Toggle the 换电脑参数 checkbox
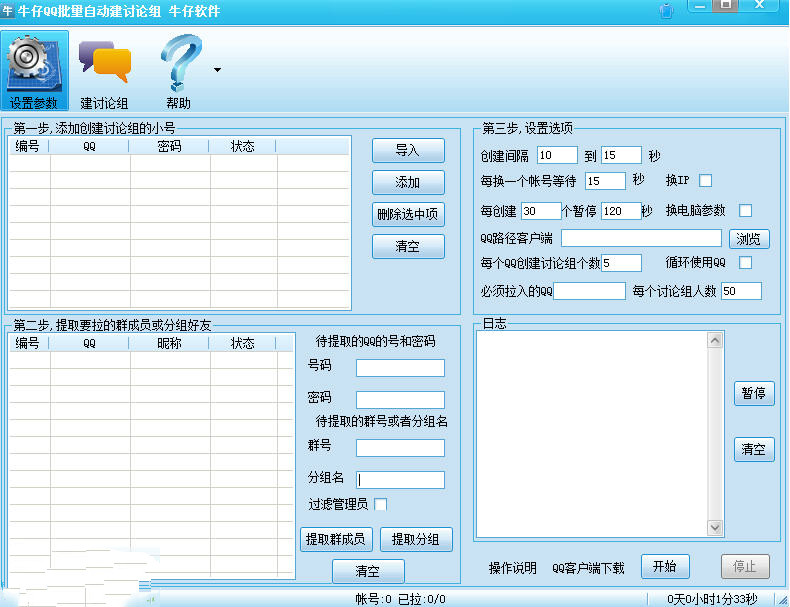 [745, 210]
